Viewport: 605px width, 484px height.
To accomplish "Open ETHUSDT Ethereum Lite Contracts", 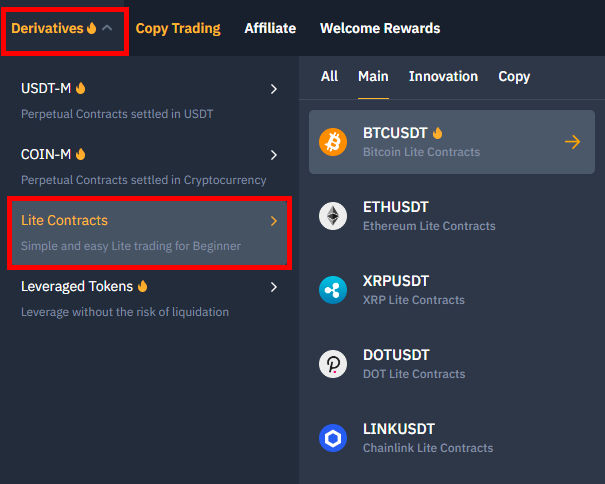I will coord(452,216).
